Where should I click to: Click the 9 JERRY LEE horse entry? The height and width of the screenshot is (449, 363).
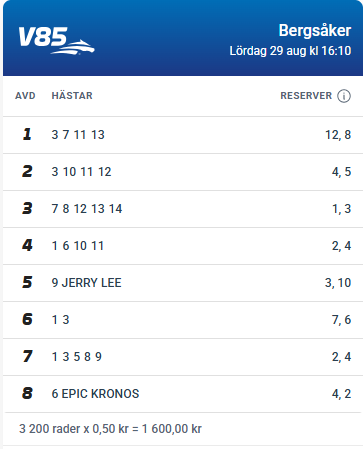(x=86, y=283)
